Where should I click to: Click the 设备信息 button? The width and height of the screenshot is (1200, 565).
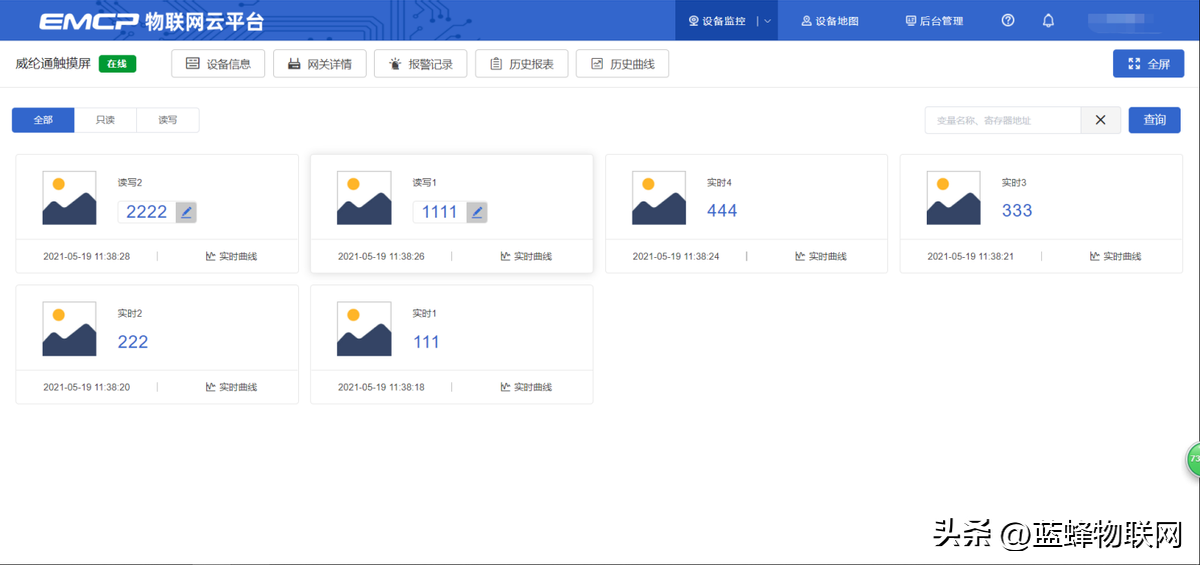point(218,64)
